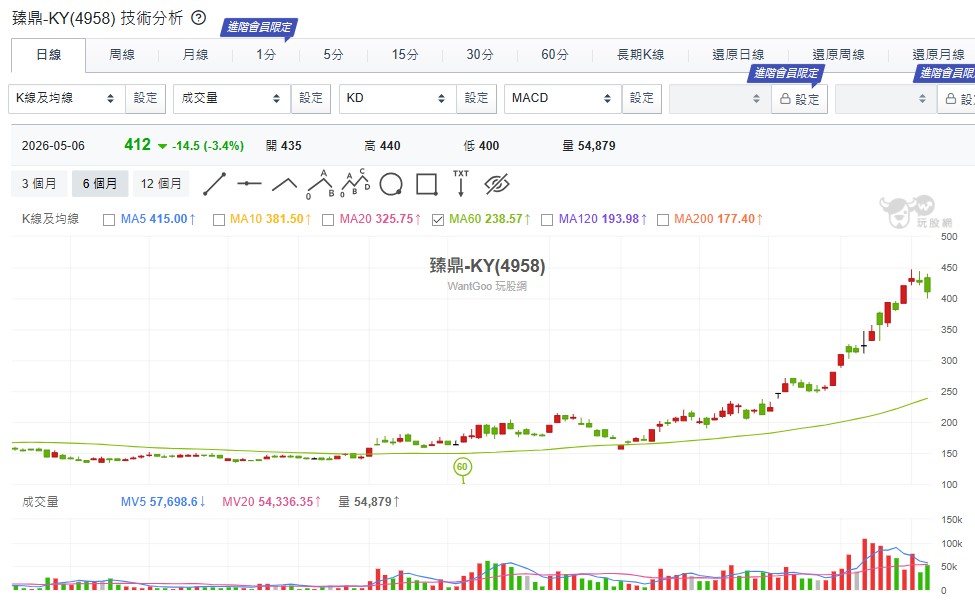
Task: Switch to the 1分 tab
Action: click(266, 55)
